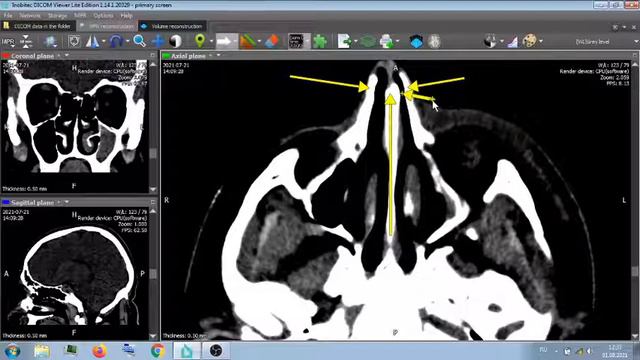Open File Explorer from the taskbar
640x360 pixels.
pyautogui.click(x=42, y=351)
